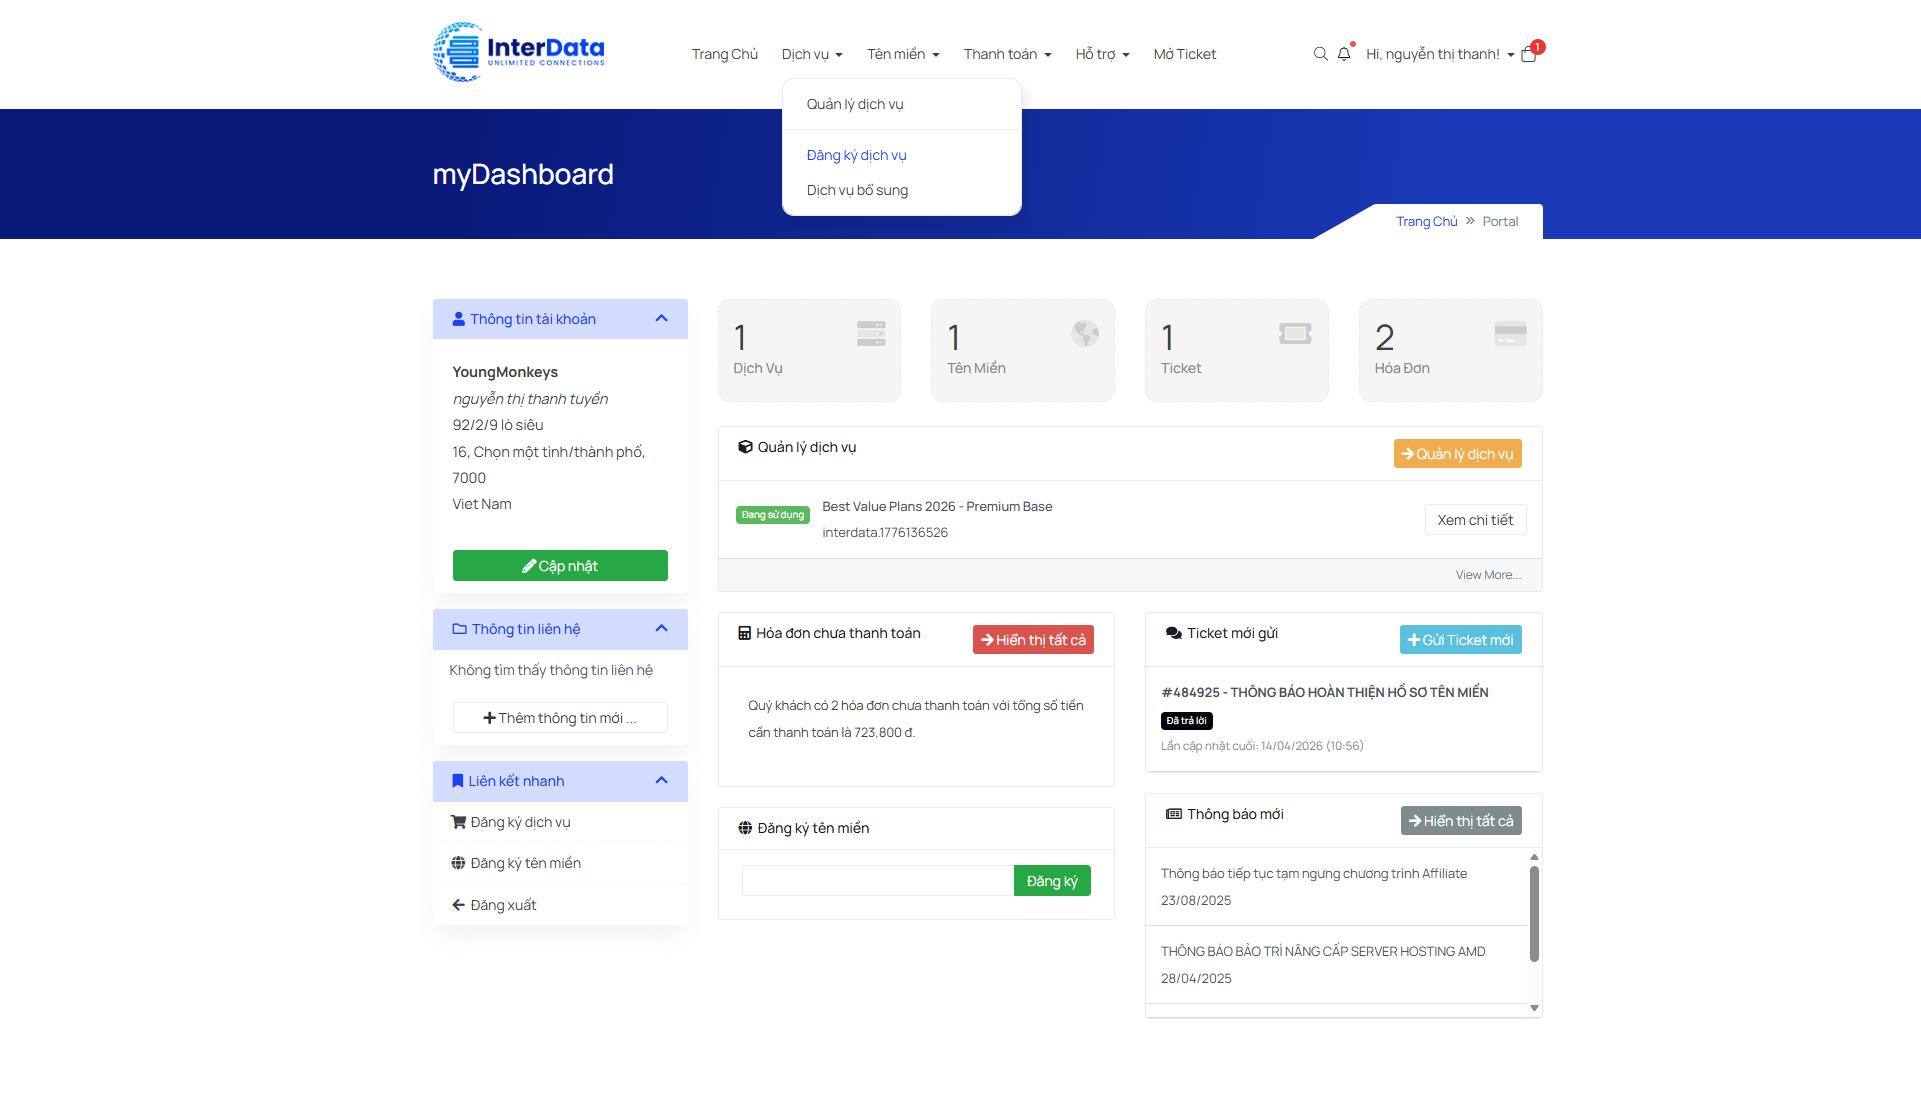The width and height of the screenshot is (1921, 1095).
Task: Collapse the Thông tin tài khoản panel
Action: 661,319
